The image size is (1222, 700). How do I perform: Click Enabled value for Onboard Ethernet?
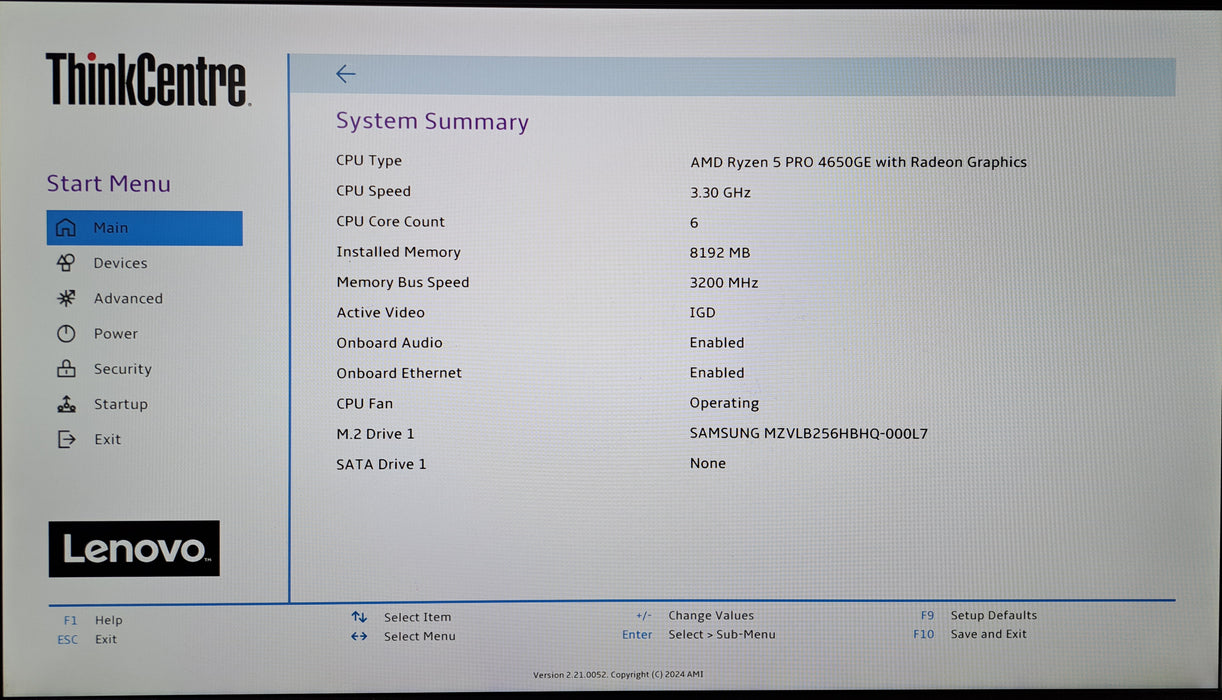[717, 373]
